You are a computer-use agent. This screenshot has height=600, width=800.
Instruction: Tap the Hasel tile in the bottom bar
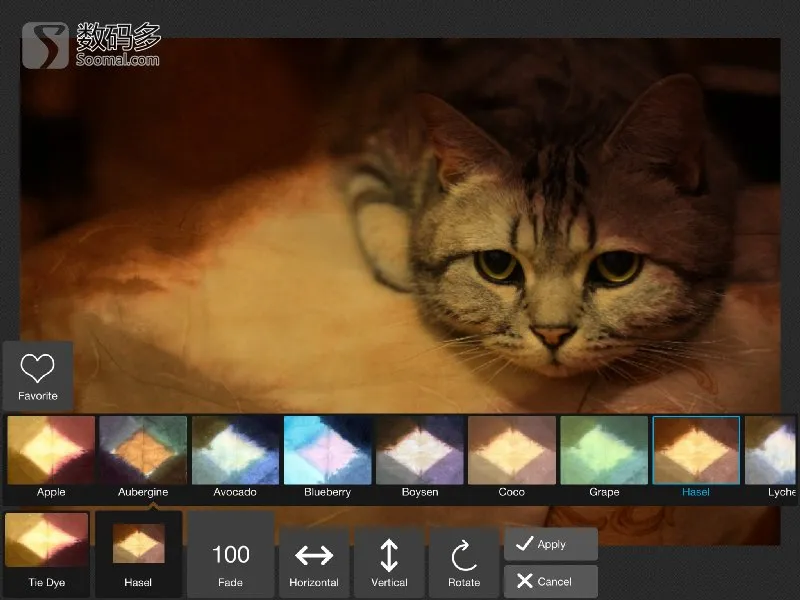[x=138, y=555]
